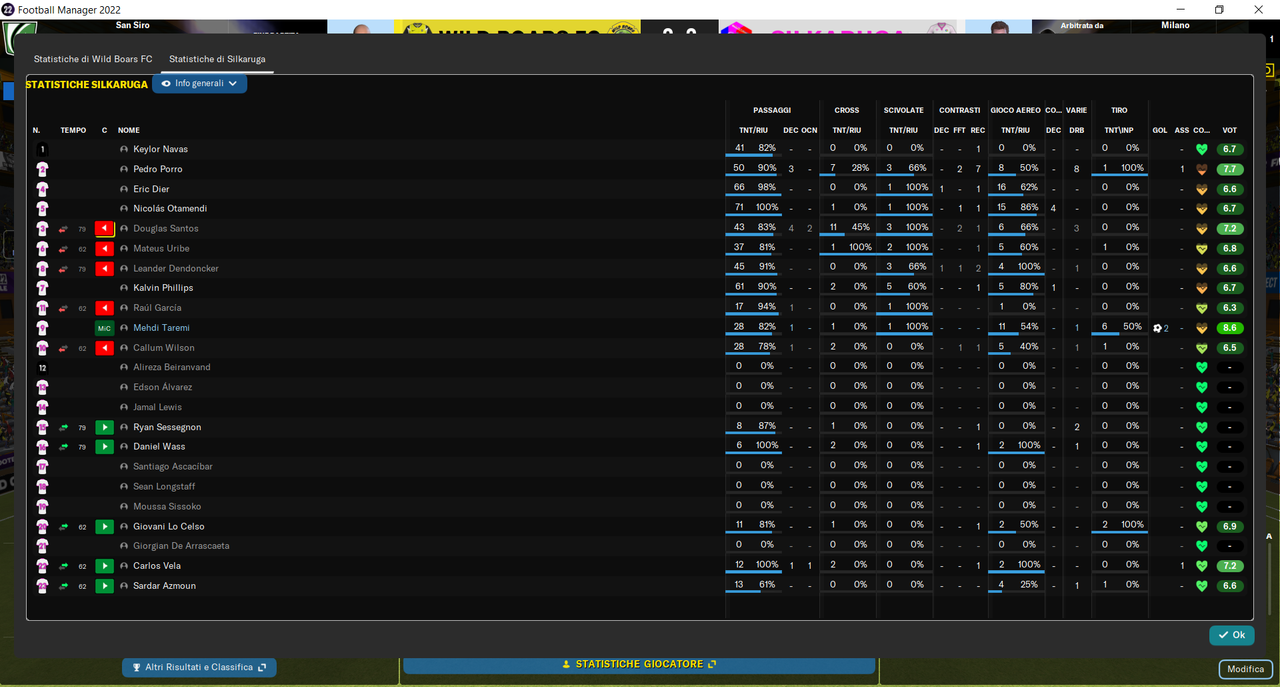
Task: Click Mehdi Taremi's 6 50% shots stat
Action: (1118, 328)
